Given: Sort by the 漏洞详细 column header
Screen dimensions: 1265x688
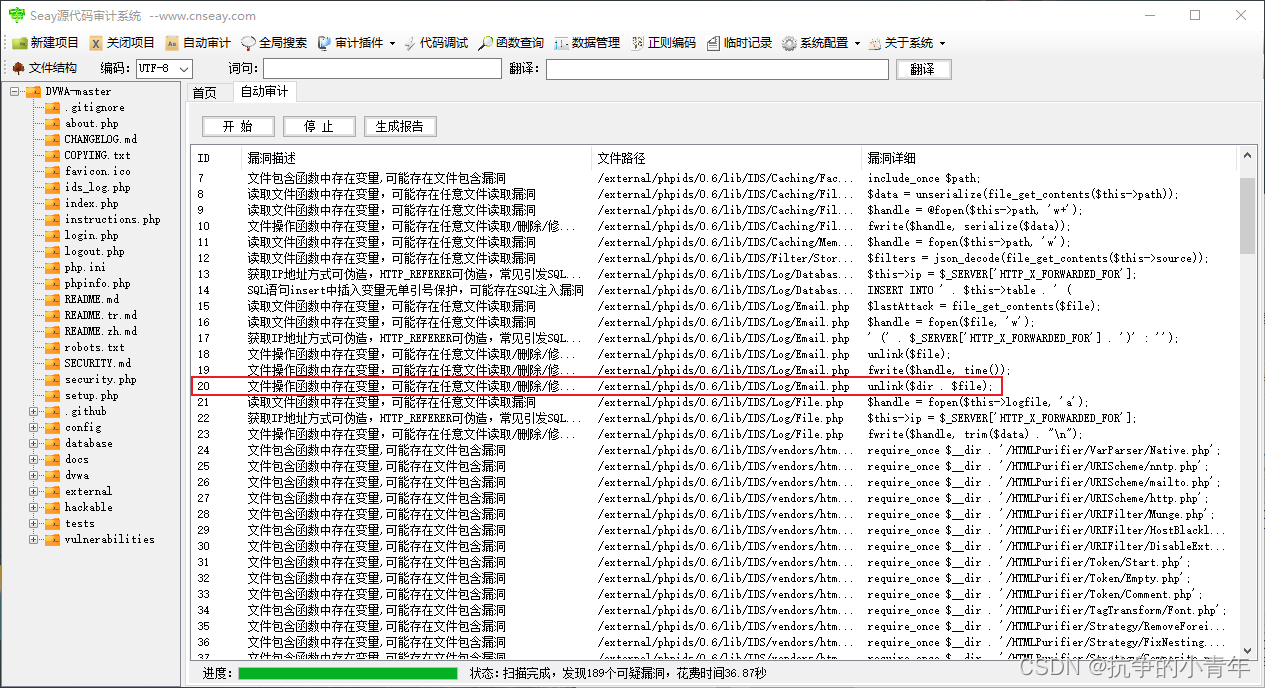Looking at the screenshot, I should 1050,158.
